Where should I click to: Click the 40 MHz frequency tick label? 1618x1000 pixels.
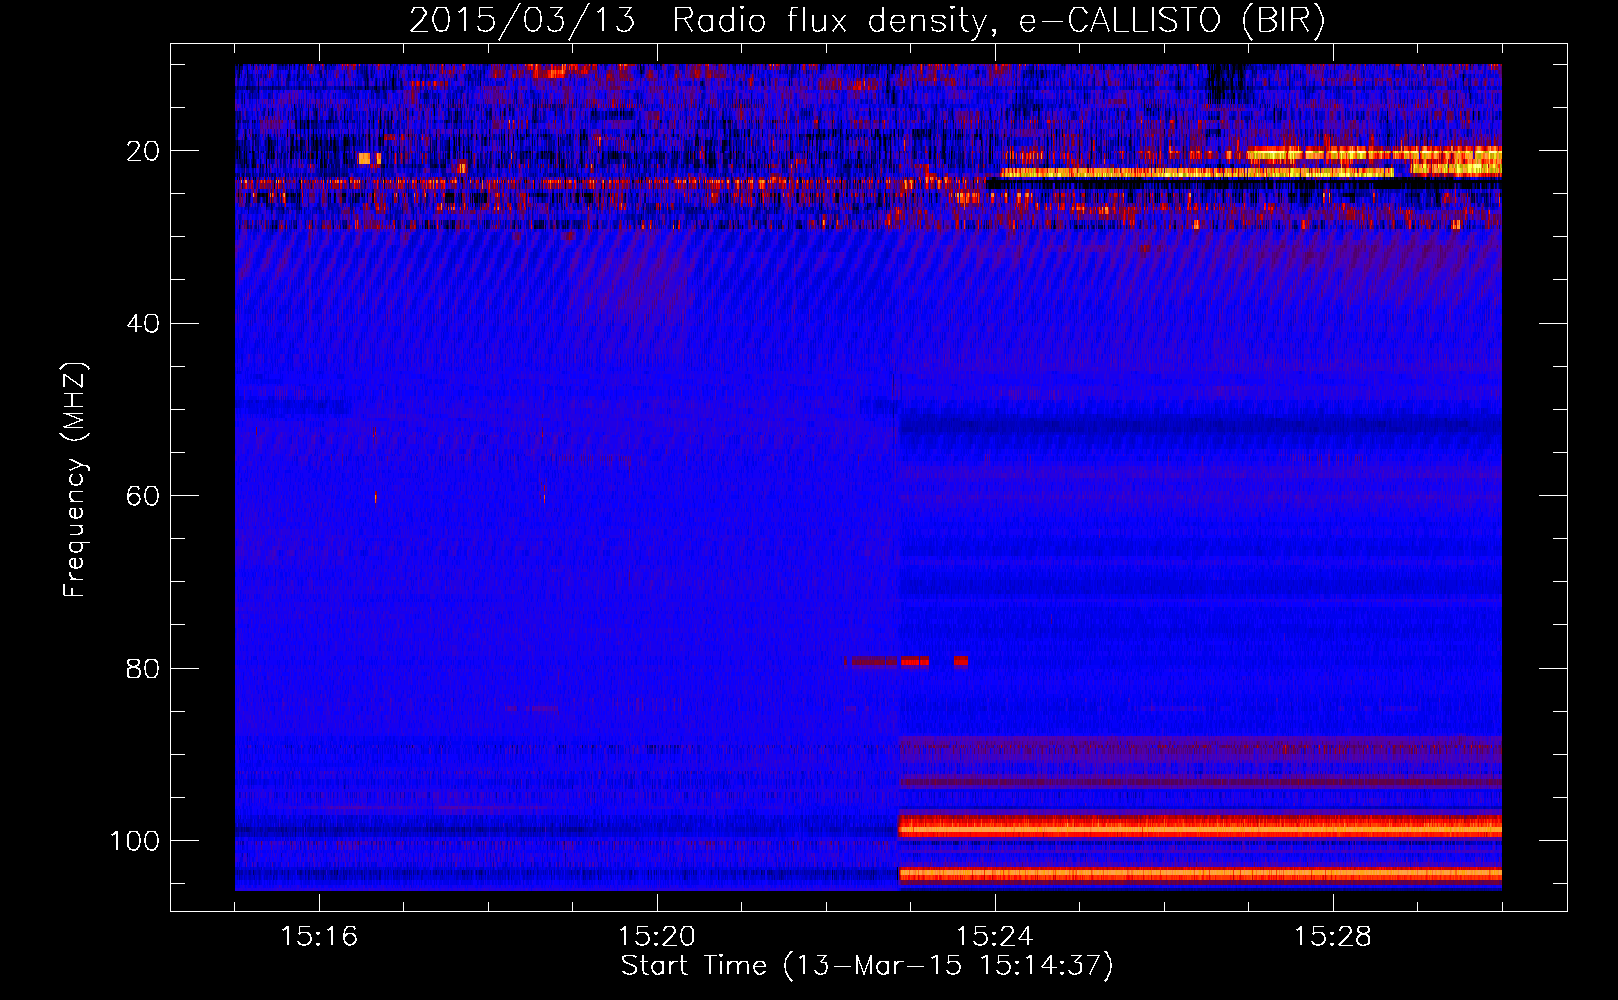pyautogui.click(x=144, y=323)
